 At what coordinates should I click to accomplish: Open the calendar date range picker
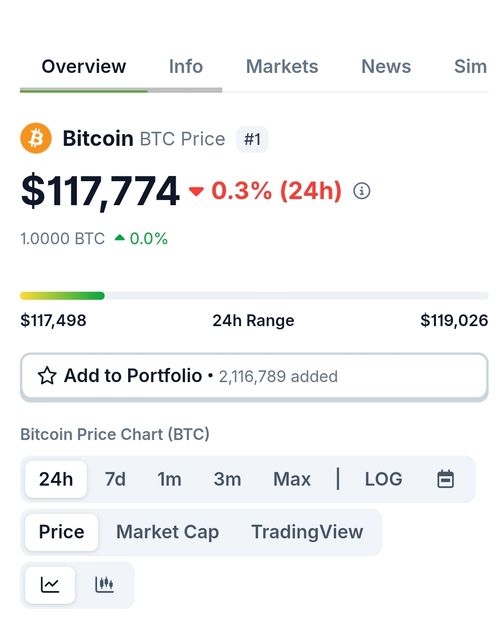(445, 479)
